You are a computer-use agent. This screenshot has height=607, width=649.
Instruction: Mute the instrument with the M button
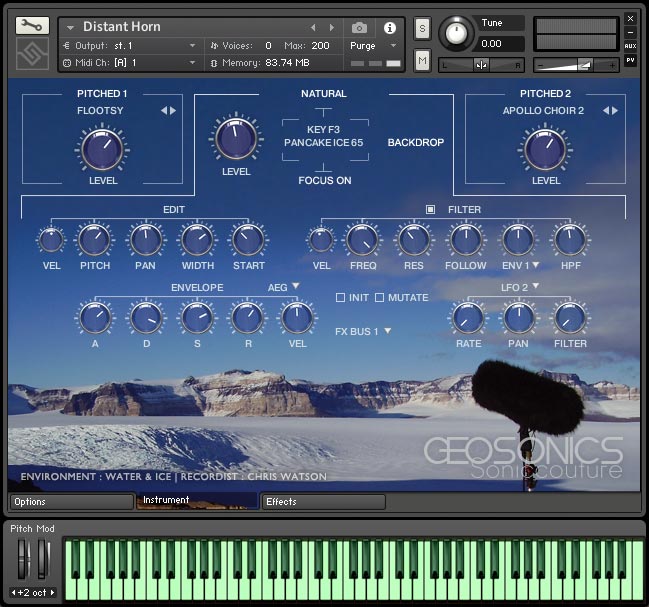(422, 62)
